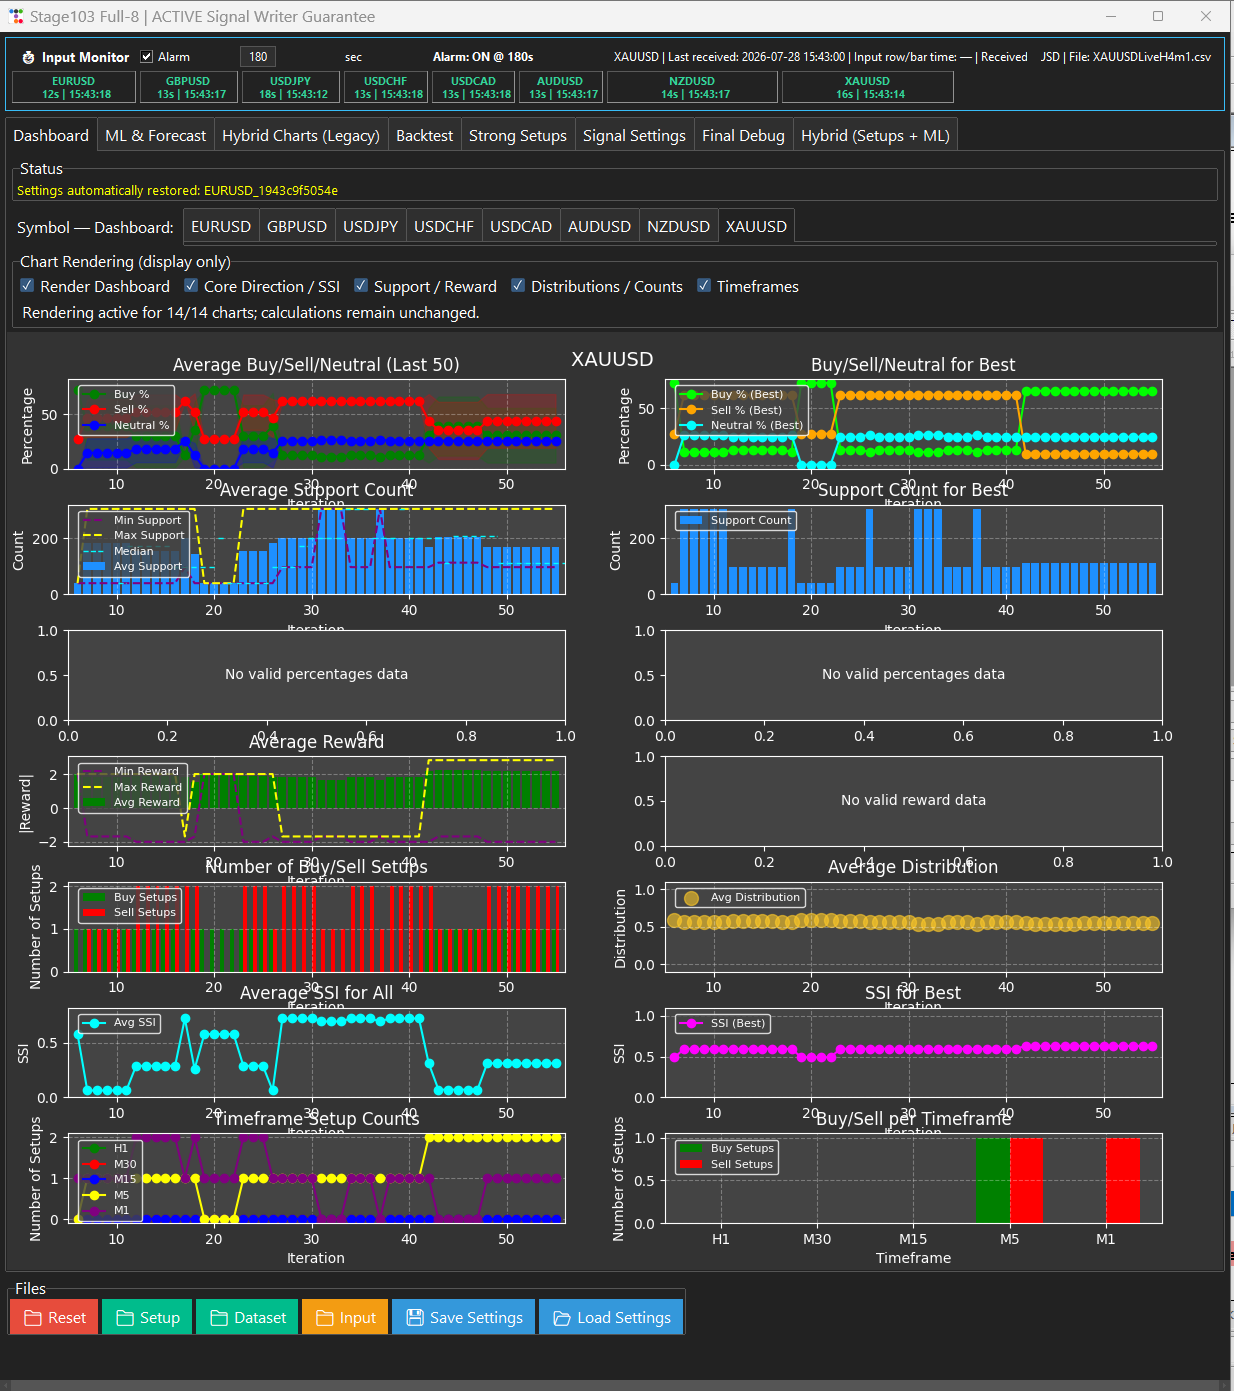The image size is (1234, 1391).
Task: Click the Average Buy/Sell/Neutral chart legend
Action: (126, 410)
